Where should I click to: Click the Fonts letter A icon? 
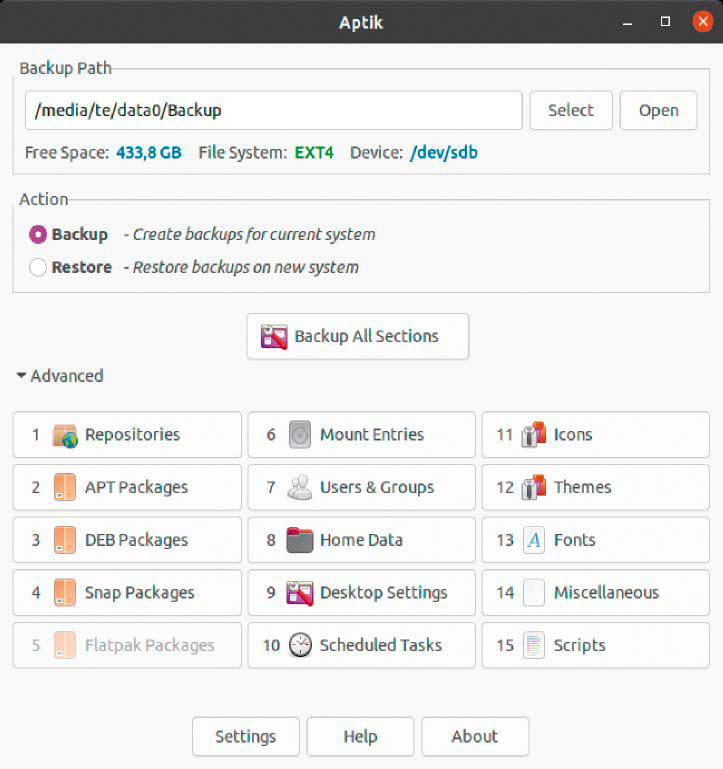(x=534, y=540)
